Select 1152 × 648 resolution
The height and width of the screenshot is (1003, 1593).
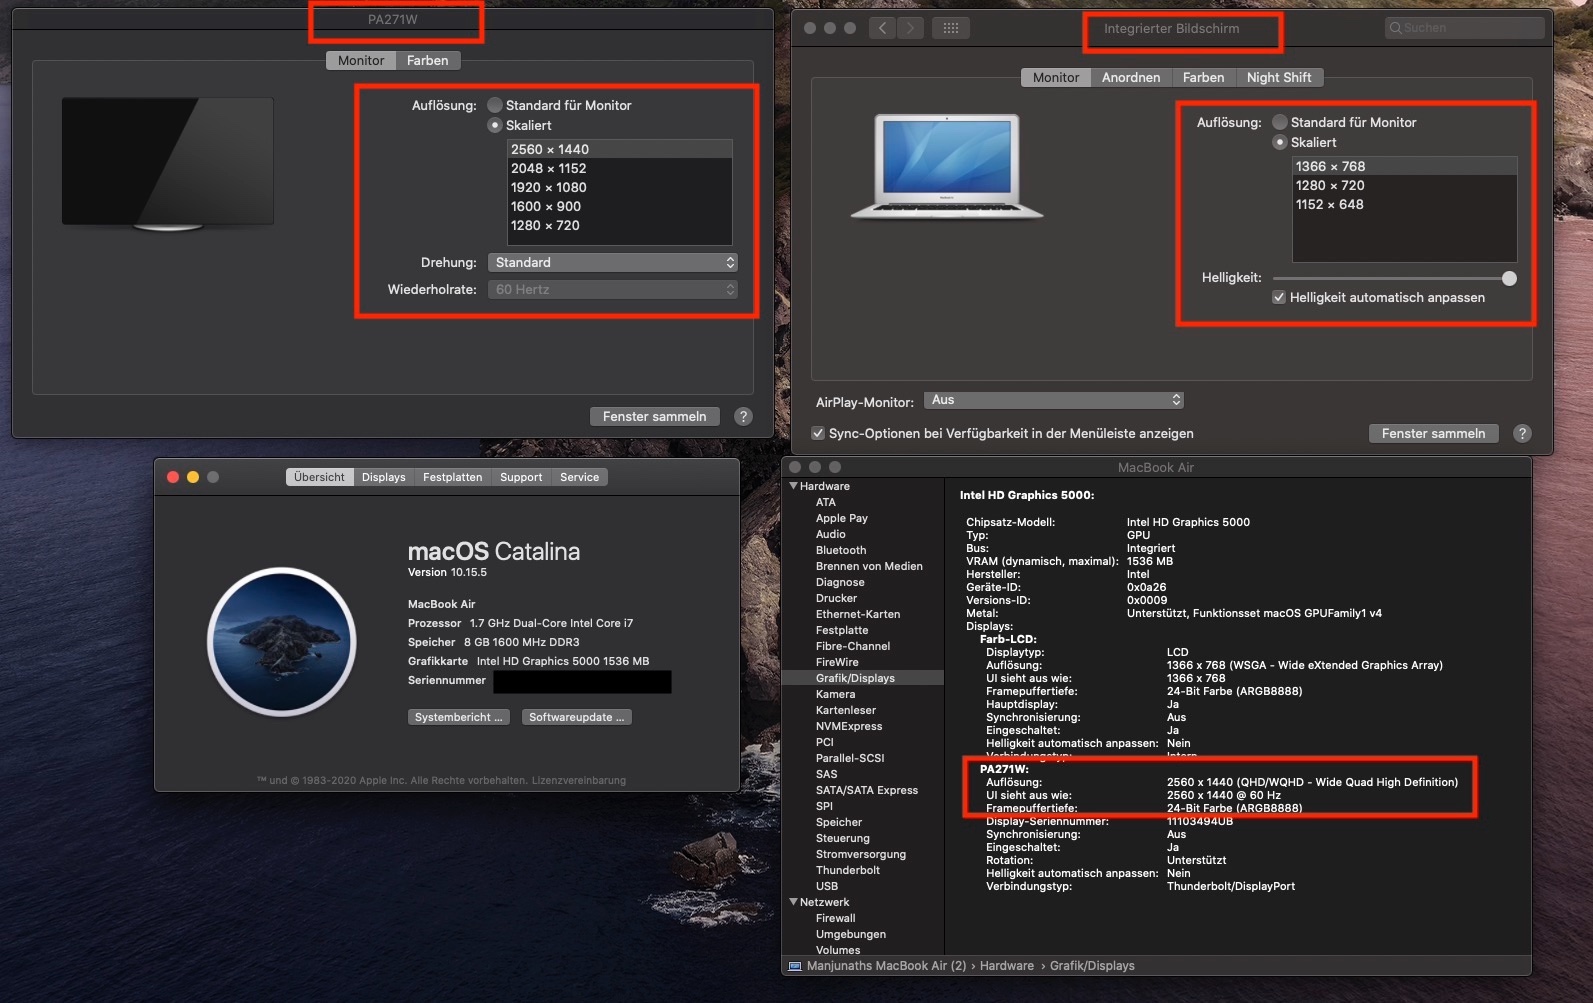coord(1405,204)
